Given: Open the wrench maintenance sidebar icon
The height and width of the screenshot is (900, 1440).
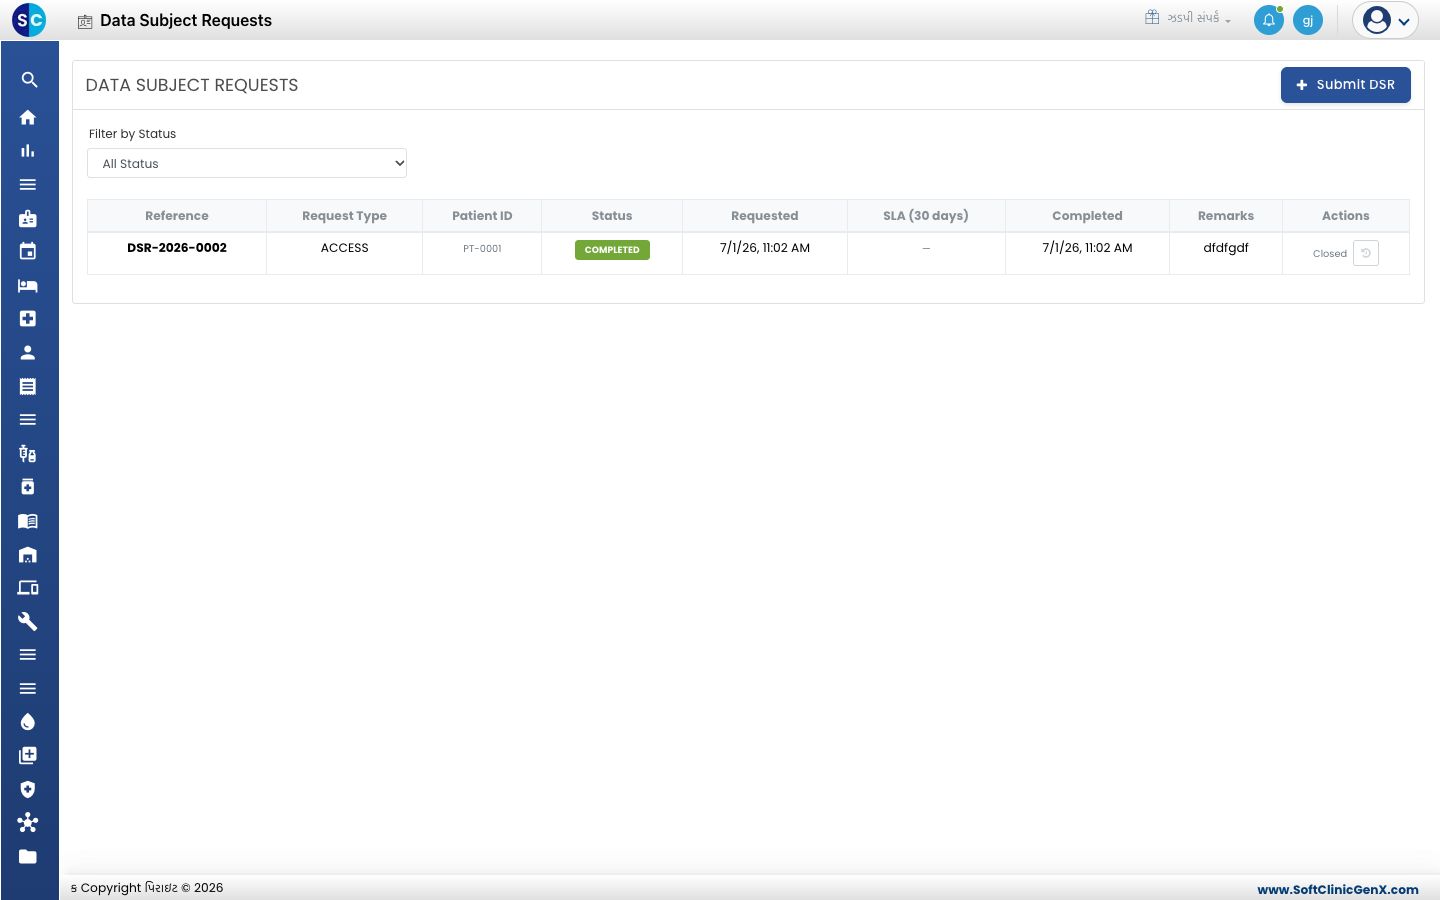Looking at the screenshot, I should 28,621.
